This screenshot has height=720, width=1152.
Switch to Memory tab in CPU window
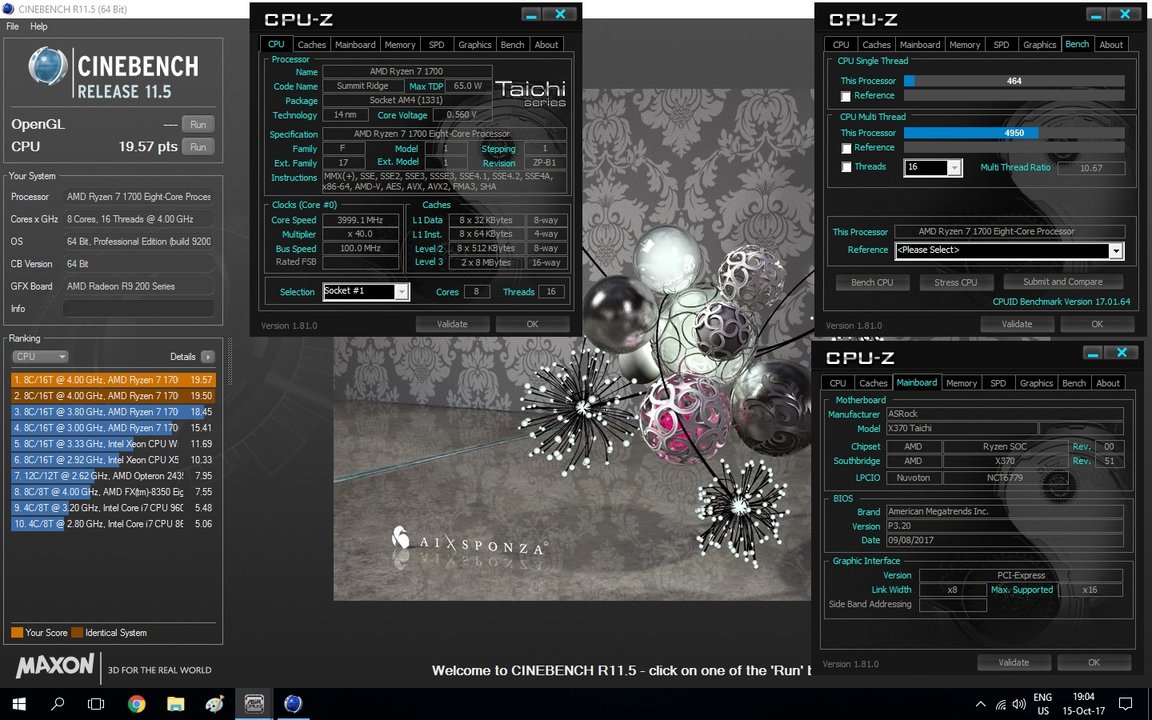point(400,44)
